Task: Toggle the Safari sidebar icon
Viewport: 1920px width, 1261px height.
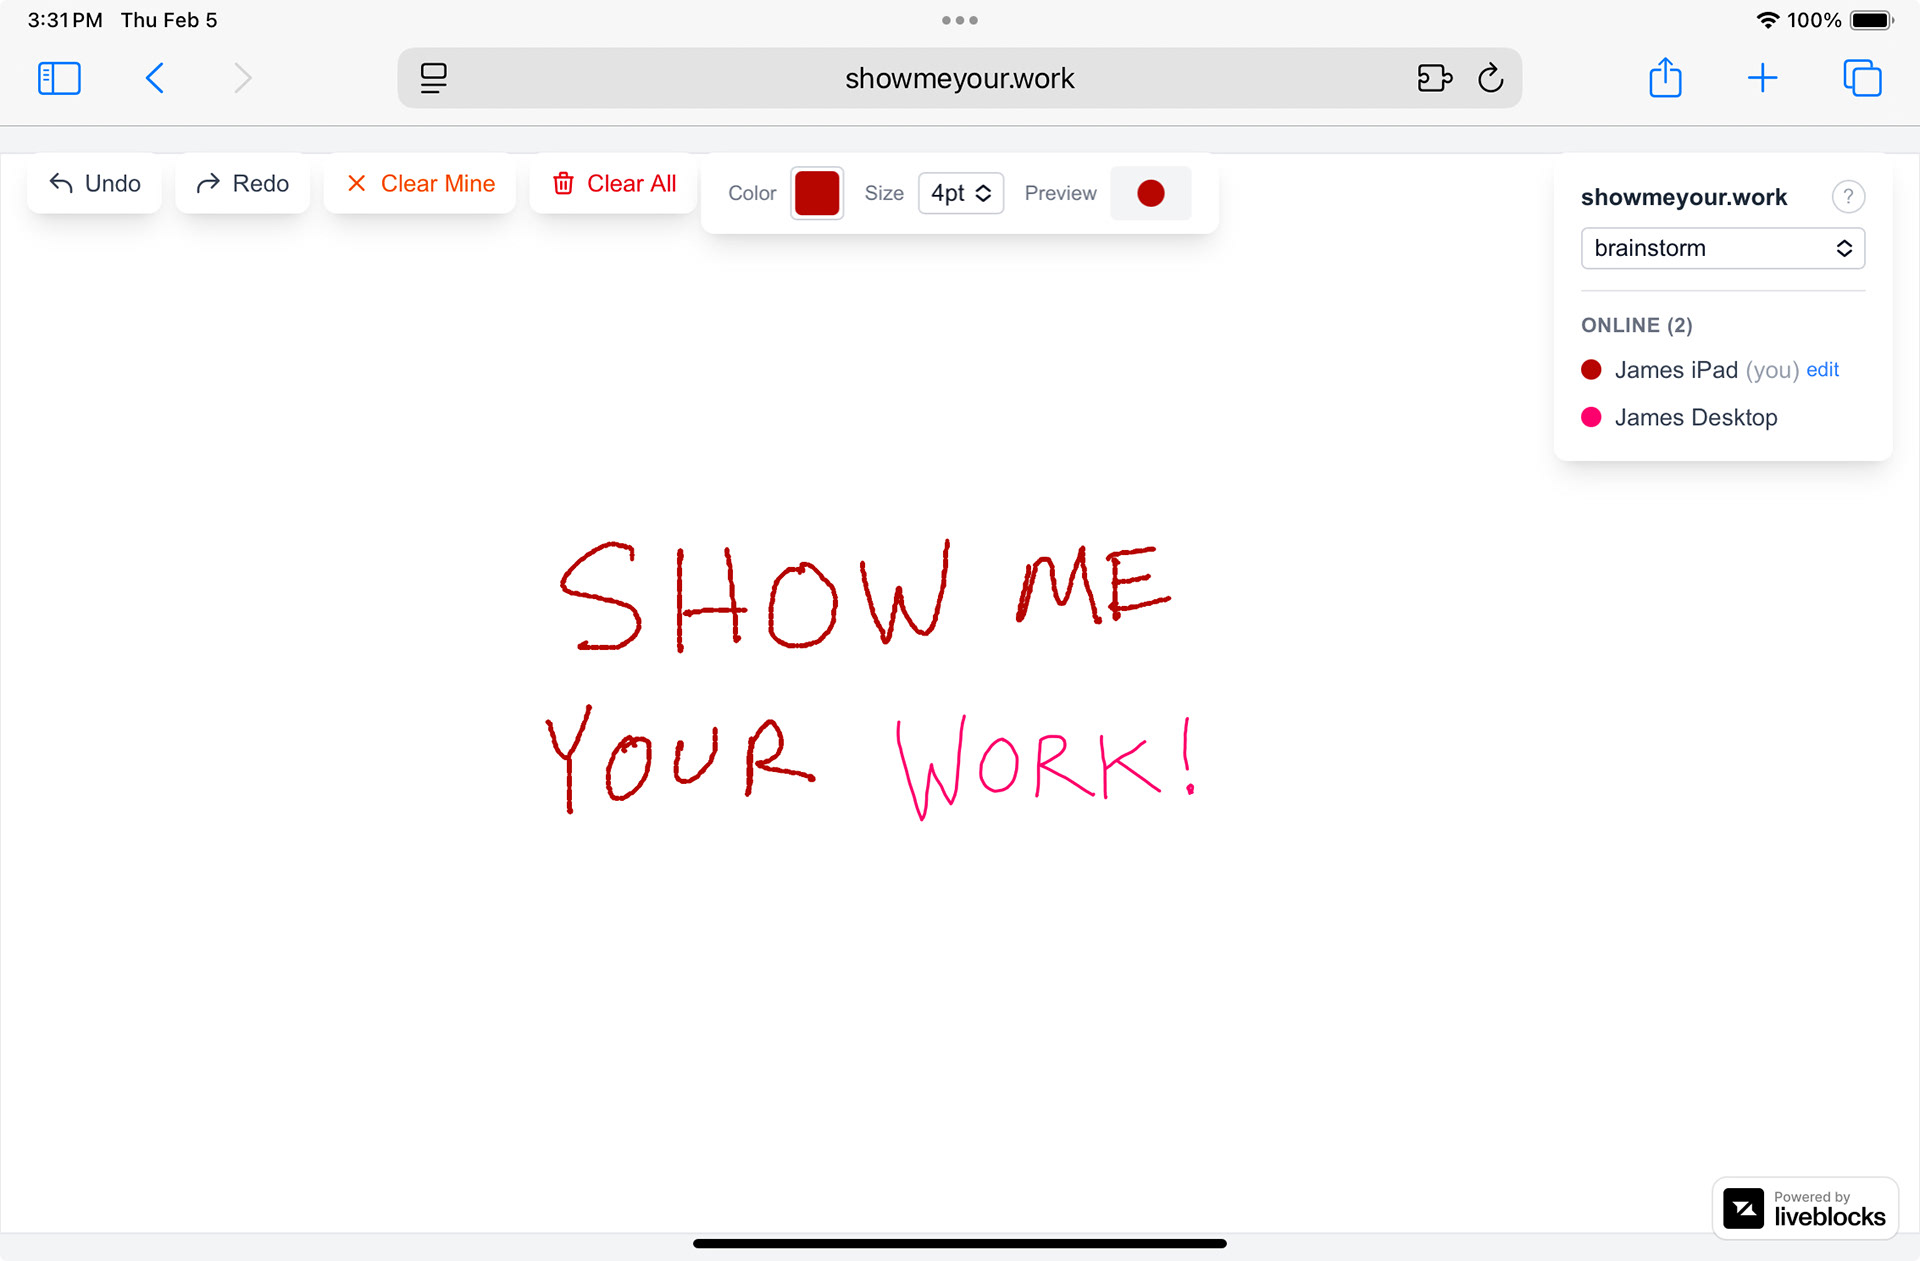Action: coord(59,78)
